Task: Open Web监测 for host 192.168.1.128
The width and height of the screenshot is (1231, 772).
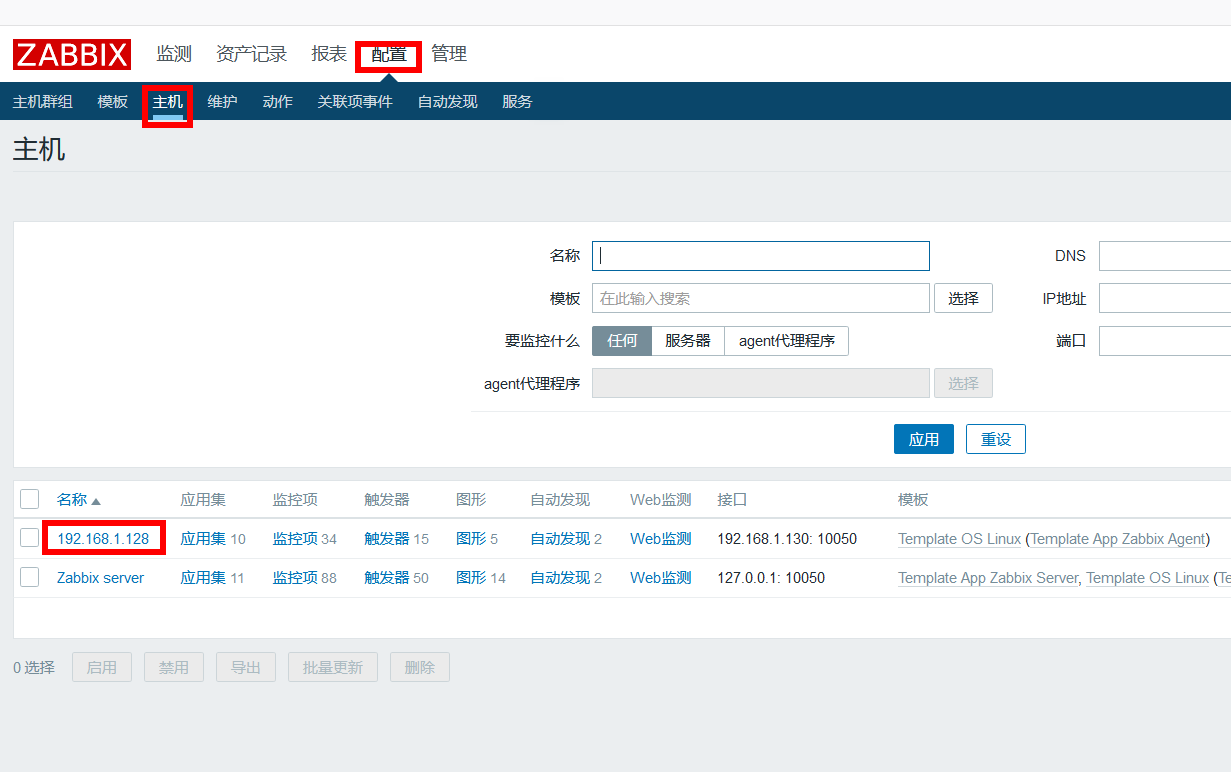Action: click(660, 539)
